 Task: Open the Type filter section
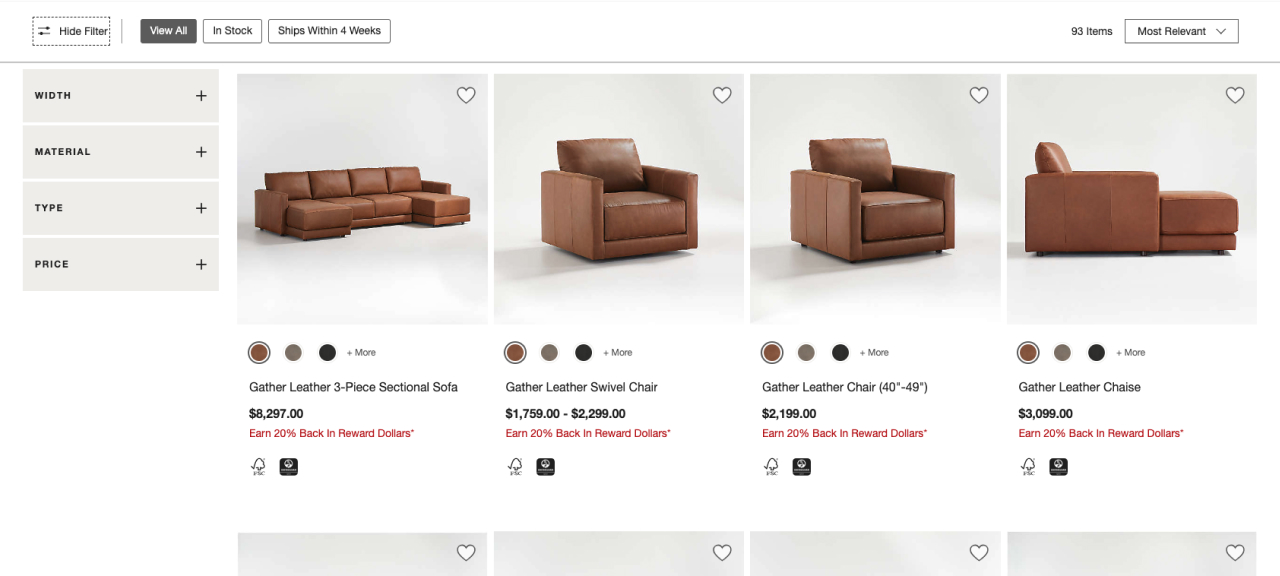click(120, 208)
